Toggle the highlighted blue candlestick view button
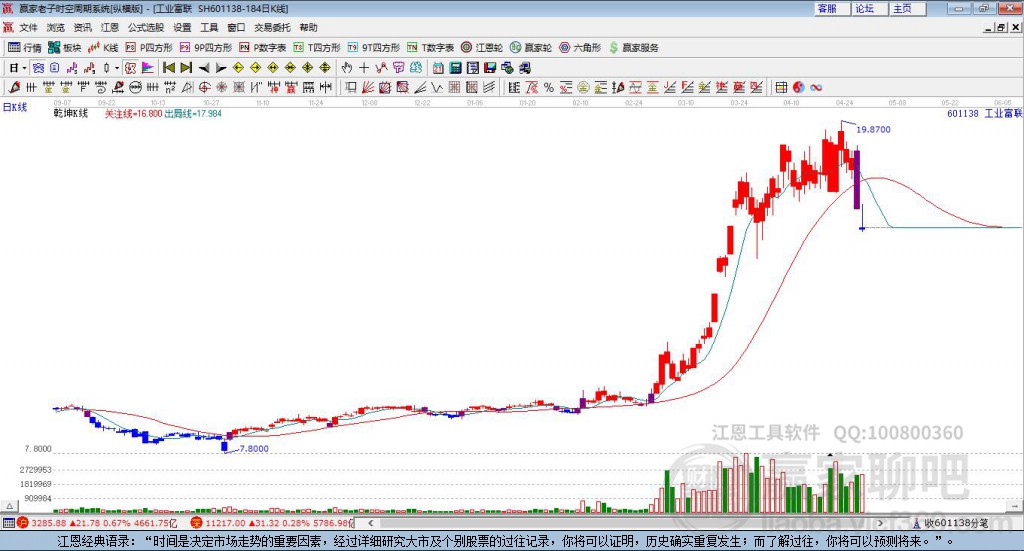 [39, 68]
